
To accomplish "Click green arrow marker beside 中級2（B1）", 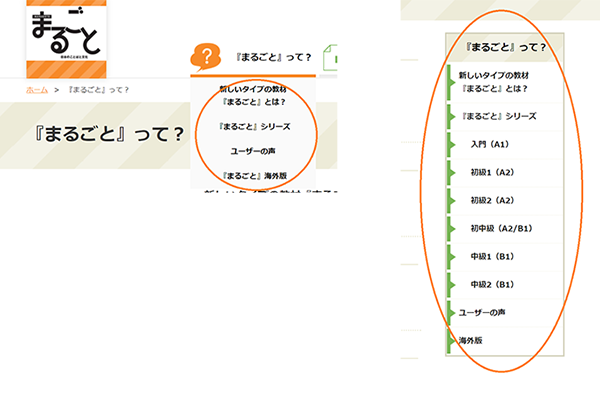I will pyautogui.click(x=452, y=285).
